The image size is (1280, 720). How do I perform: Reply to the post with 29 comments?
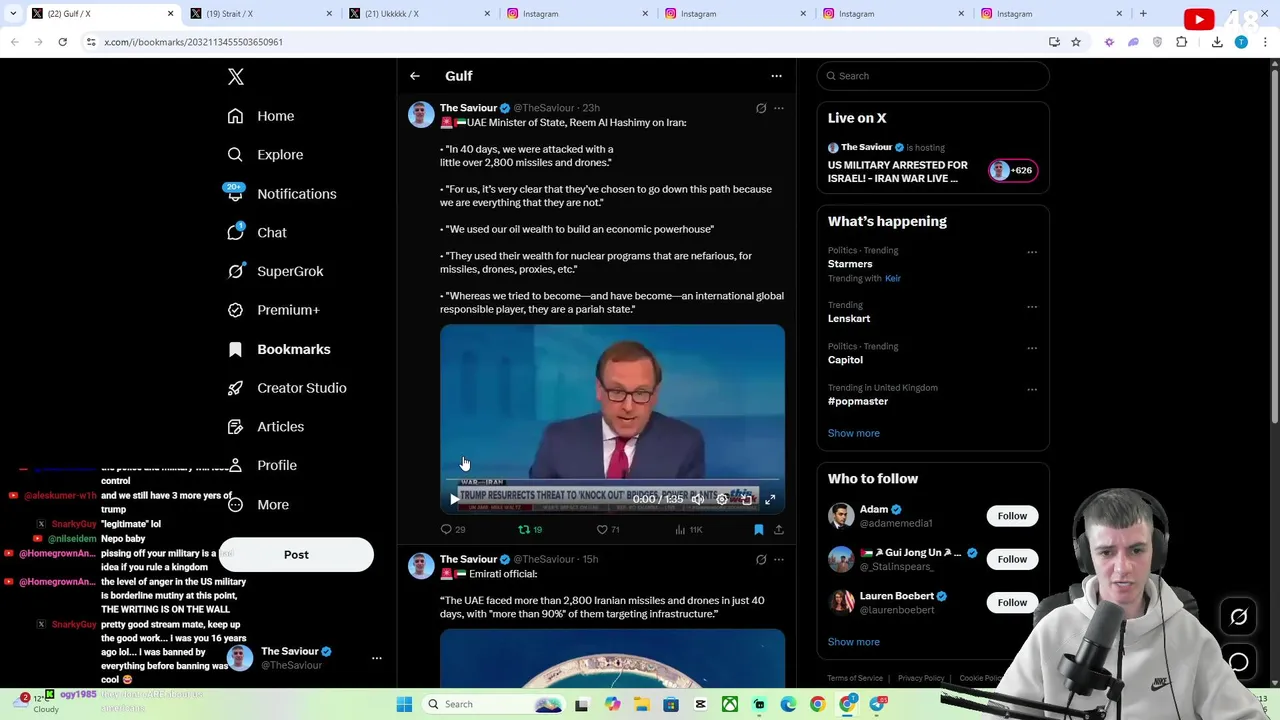pos(453,530)
